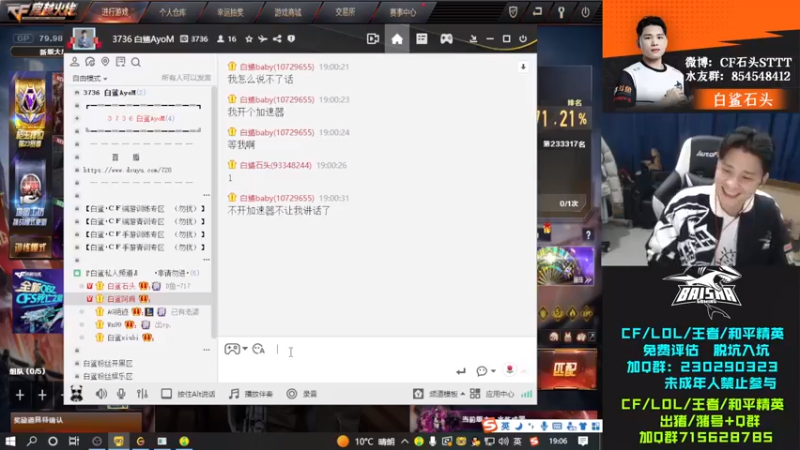800x450 pixels.
Task: Select user 白鲨xiubi in channel list
Action: [x=123, y=337]
